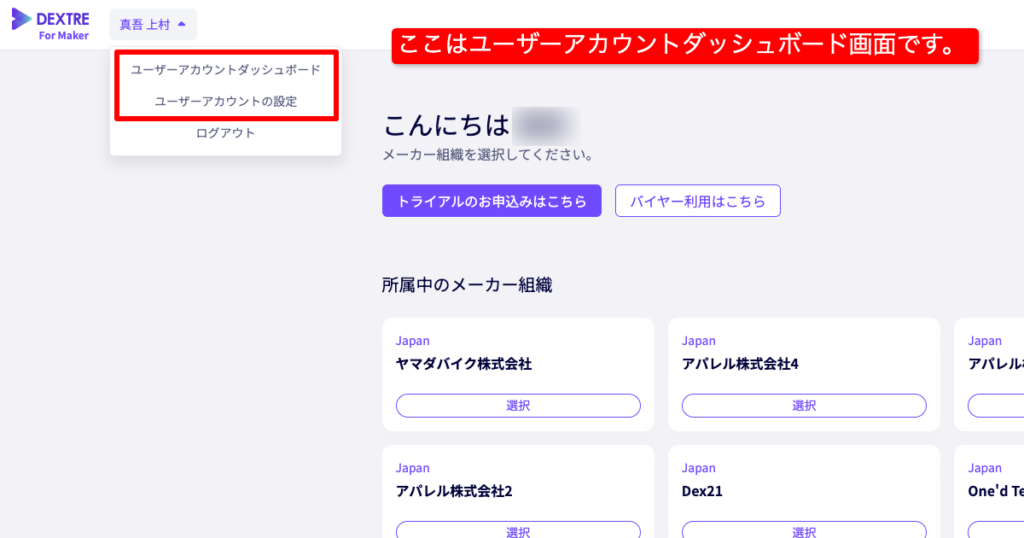Screen dimensions: 1024x538
Task: Click the DEXTRE For Maker logo
Action: point(50,24)
